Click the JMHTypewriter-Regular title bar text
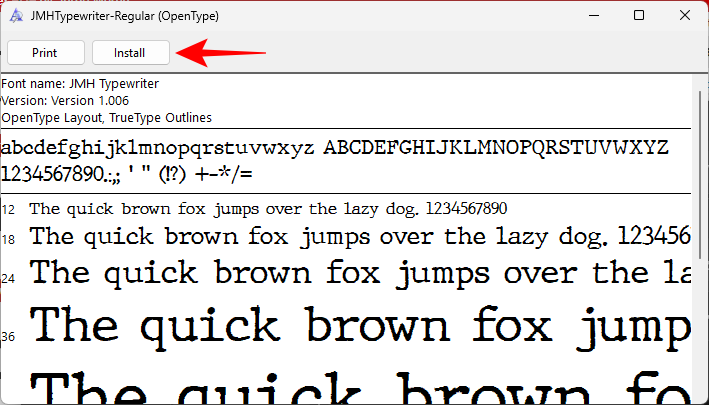709x405 pixels. [x=126, y=16]
